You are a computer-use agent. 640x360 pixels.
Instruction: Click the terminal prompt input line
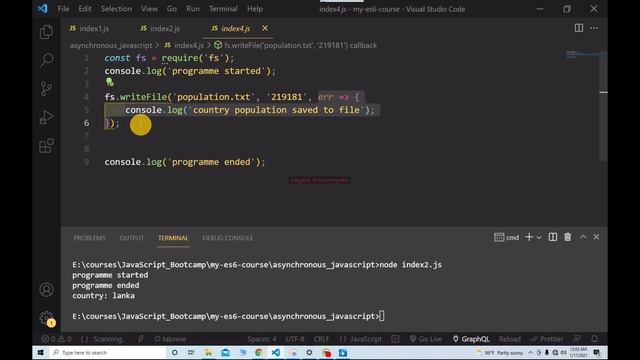tap(229, 316)
